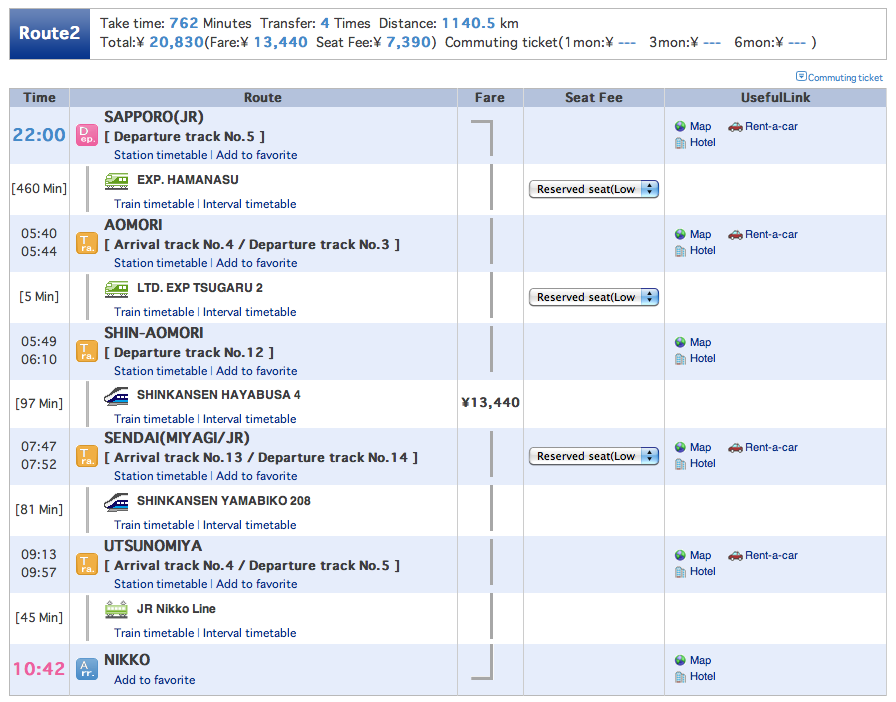Image resolution: width=896 pixels, height=702 pixels.
Task: Add AOMORI to favorite
Action: [x=257, y=263]
